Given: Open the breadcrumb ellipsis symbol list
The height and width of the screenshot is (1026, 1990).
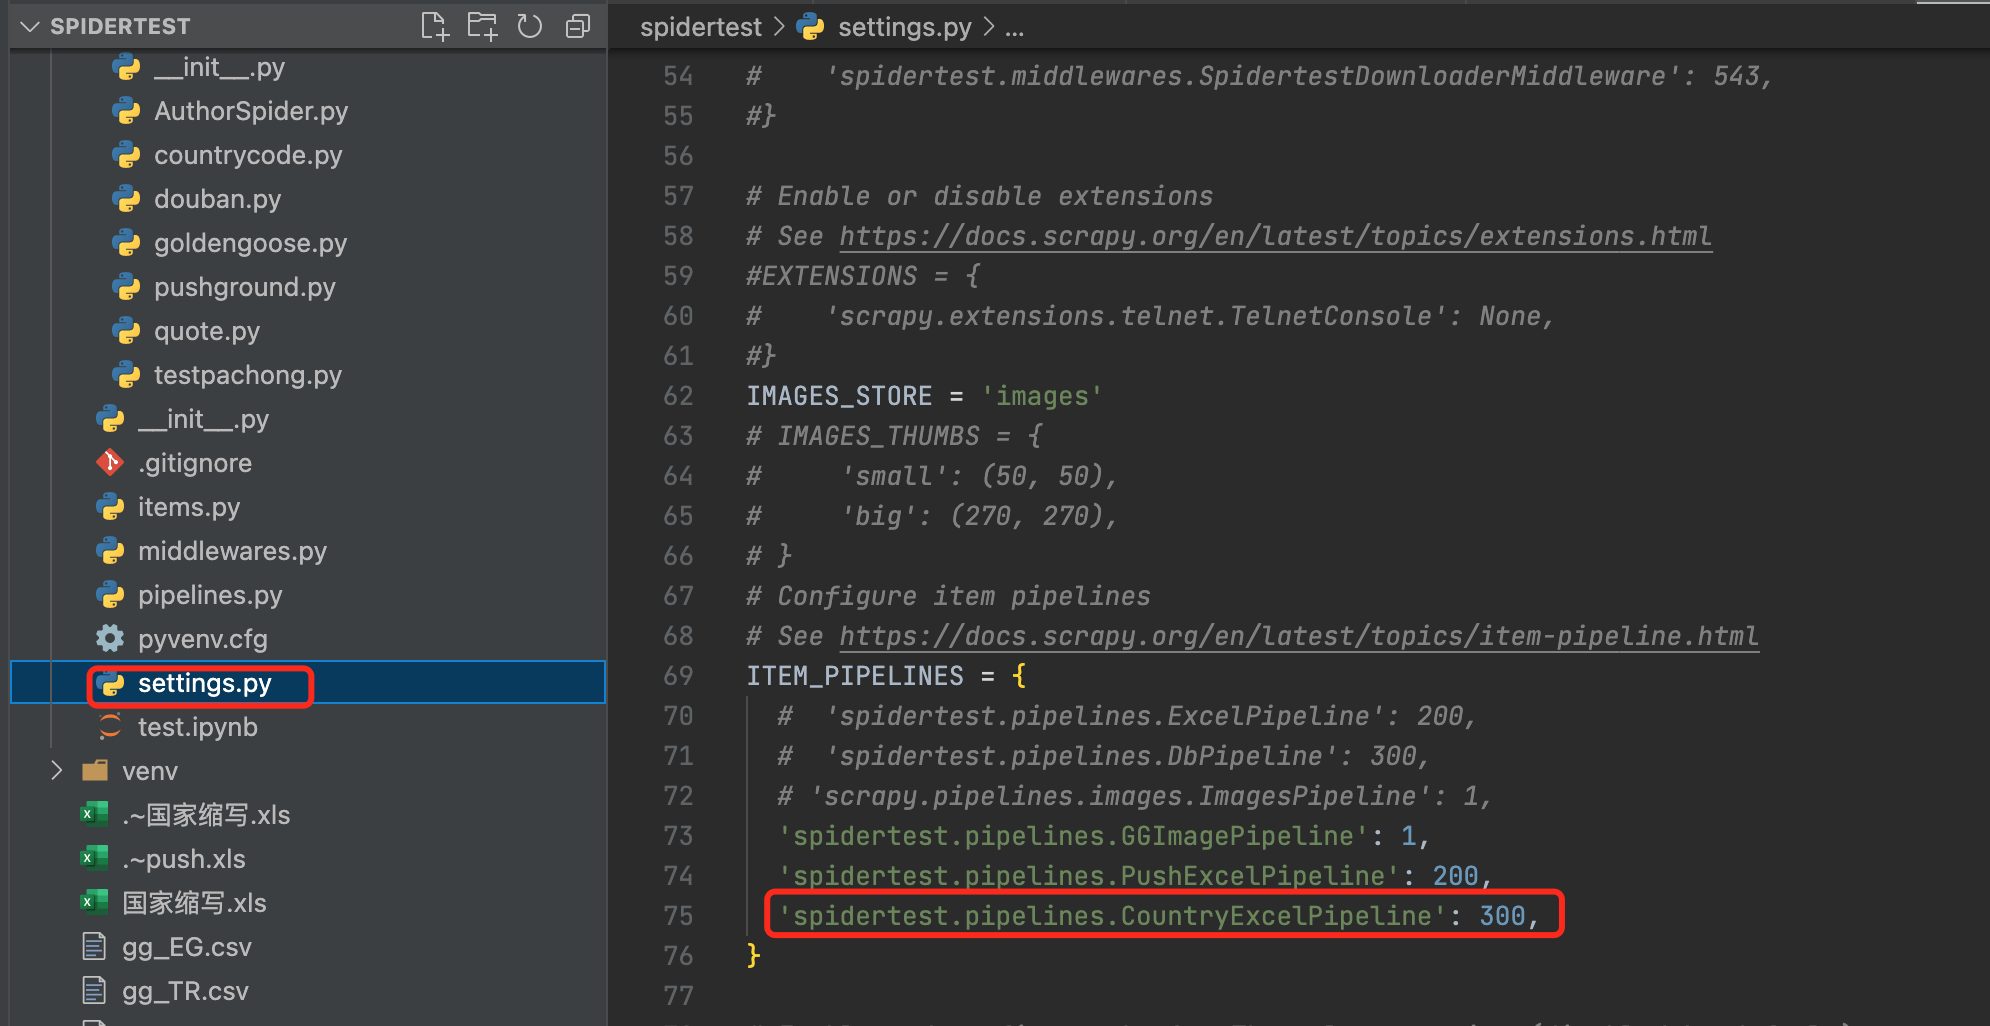Looking at the screenshot, I should click(1014, 27).
